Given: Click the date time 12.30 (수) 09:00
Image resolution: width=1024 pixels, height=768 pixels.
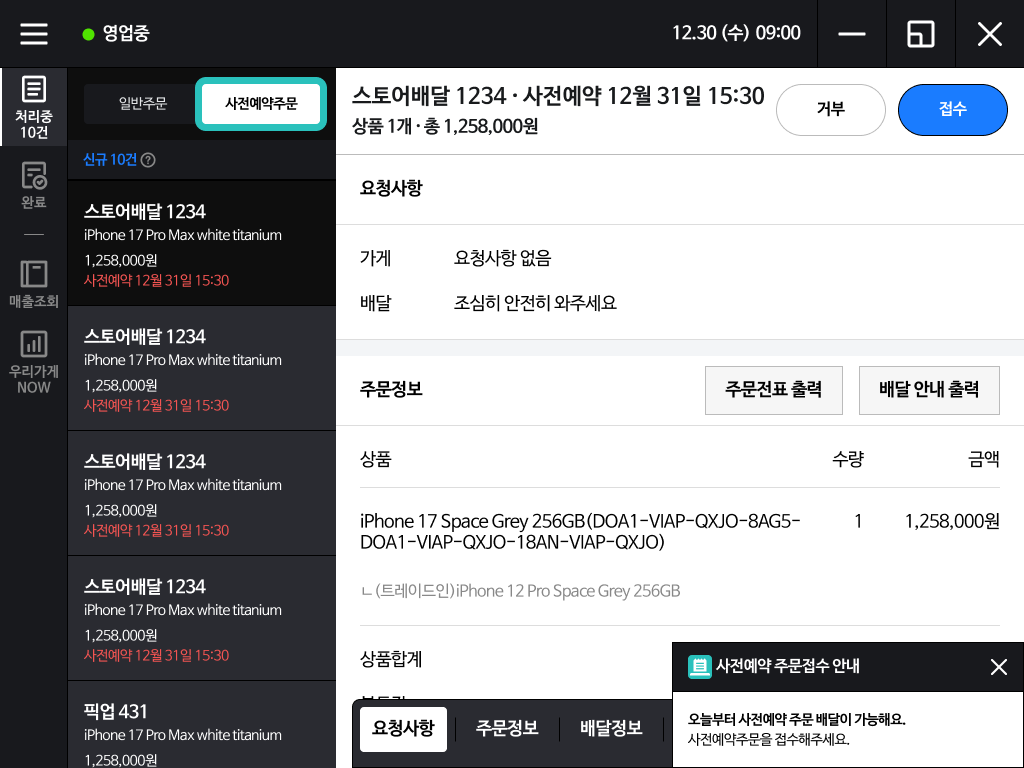Looking at the screenshot, I should (736, 33).
